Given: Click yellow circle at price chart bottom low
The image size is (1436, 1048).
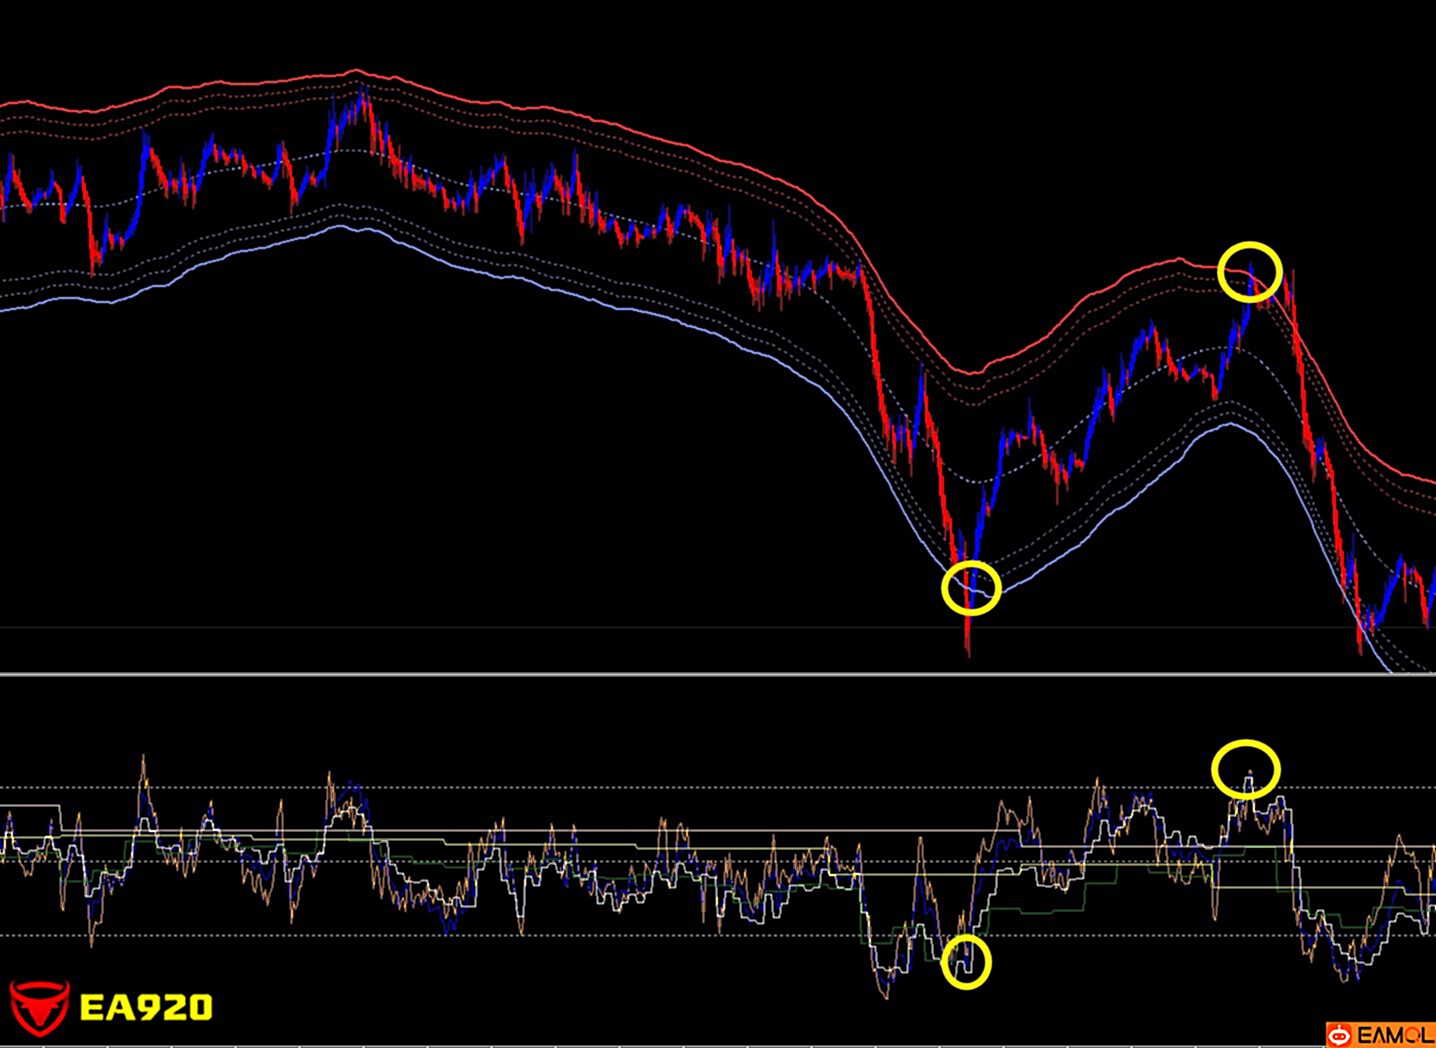Looking at the screenshot, I should coord(971,587).
